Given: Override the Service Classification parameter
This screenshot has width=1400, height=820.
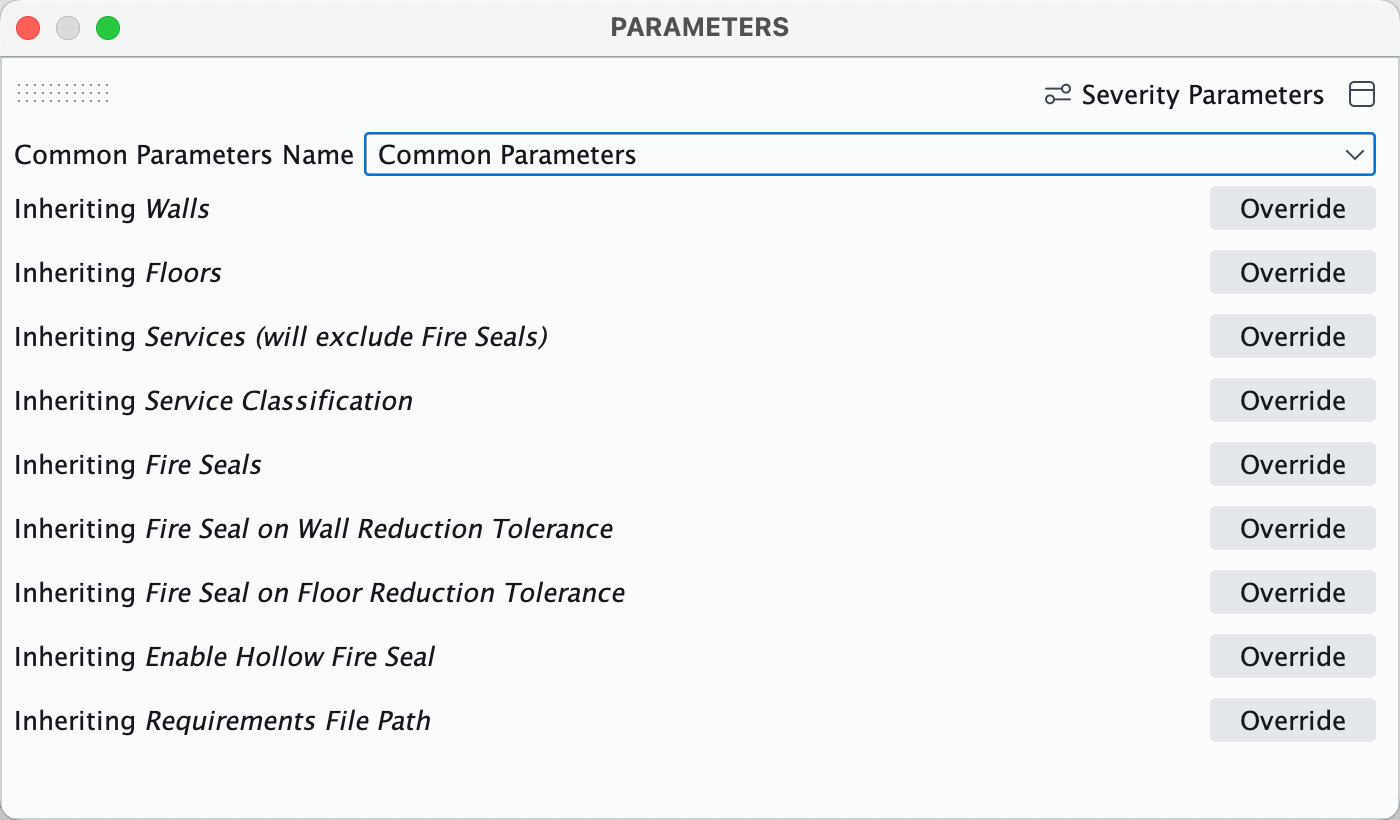Looking at the screenshot, I should (x=1292, y=400).
